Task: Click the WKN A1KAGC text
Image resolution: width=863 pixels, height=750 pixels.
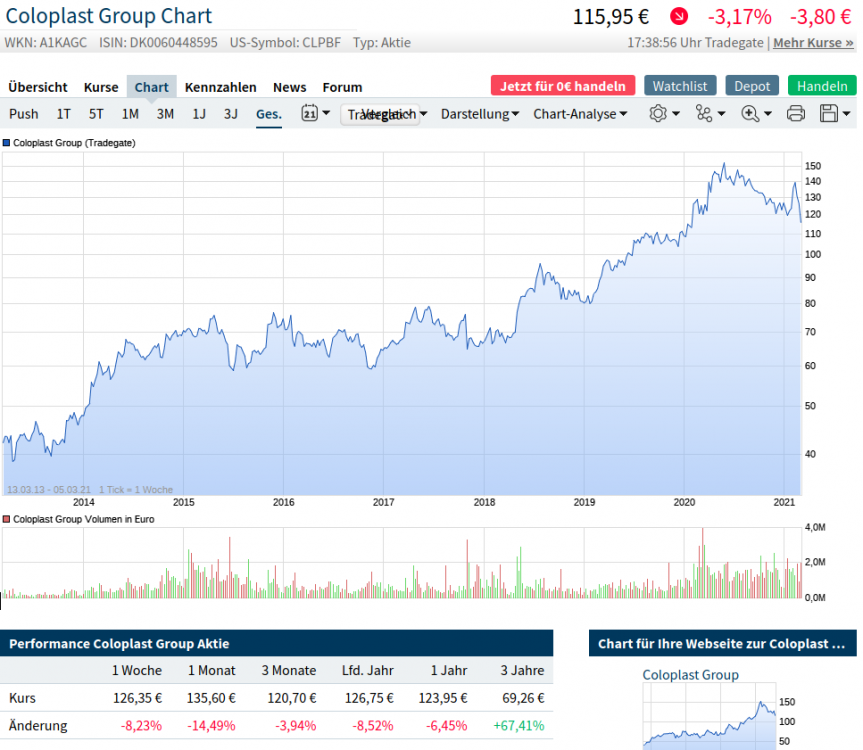Action: tap(46, 42)
